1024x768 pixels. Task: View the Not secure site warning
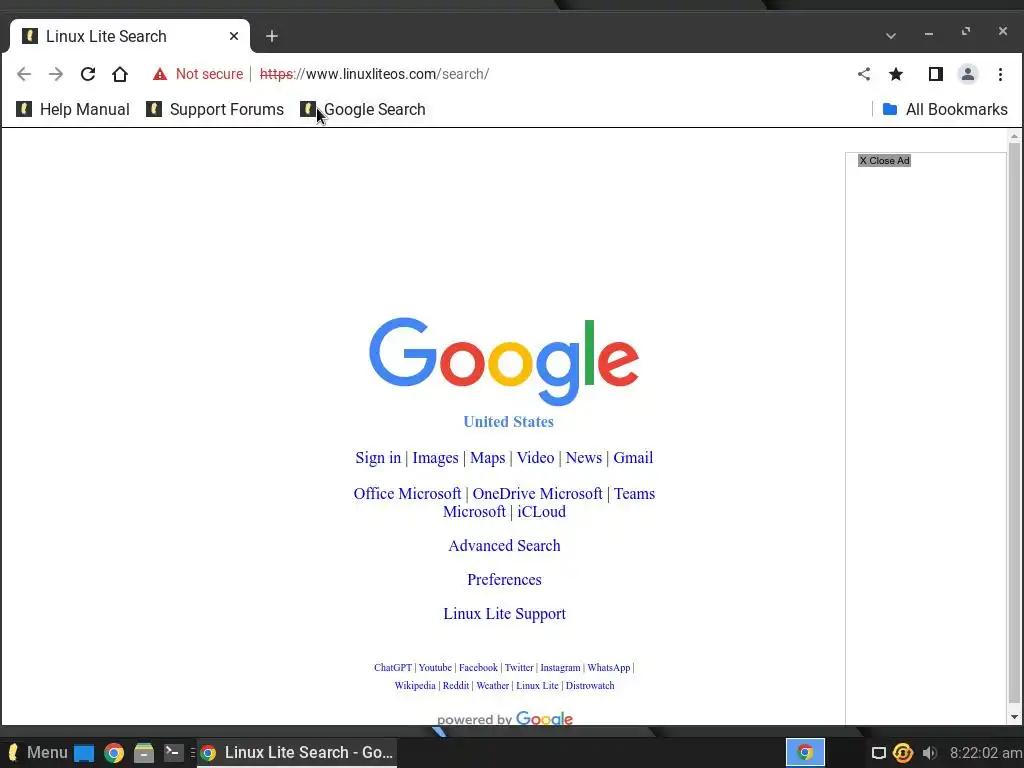pos(198,74)
